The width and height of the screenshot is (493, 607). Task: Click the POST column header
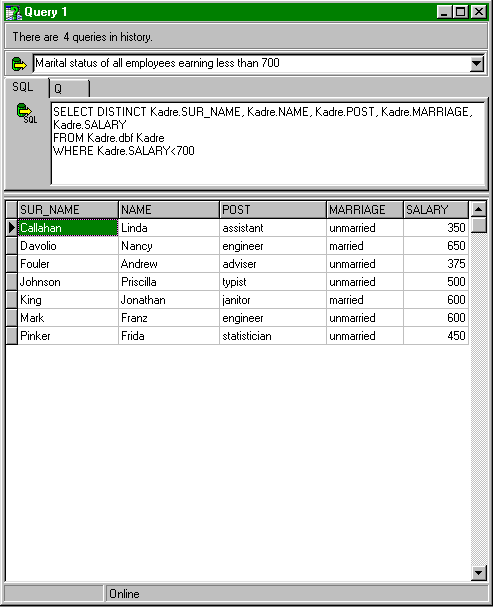tap(273, 210)
